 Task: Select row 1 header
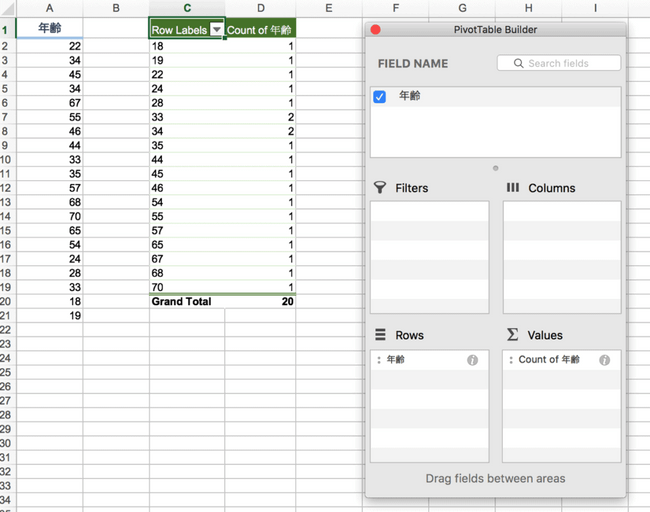click(x=6, y=29)
